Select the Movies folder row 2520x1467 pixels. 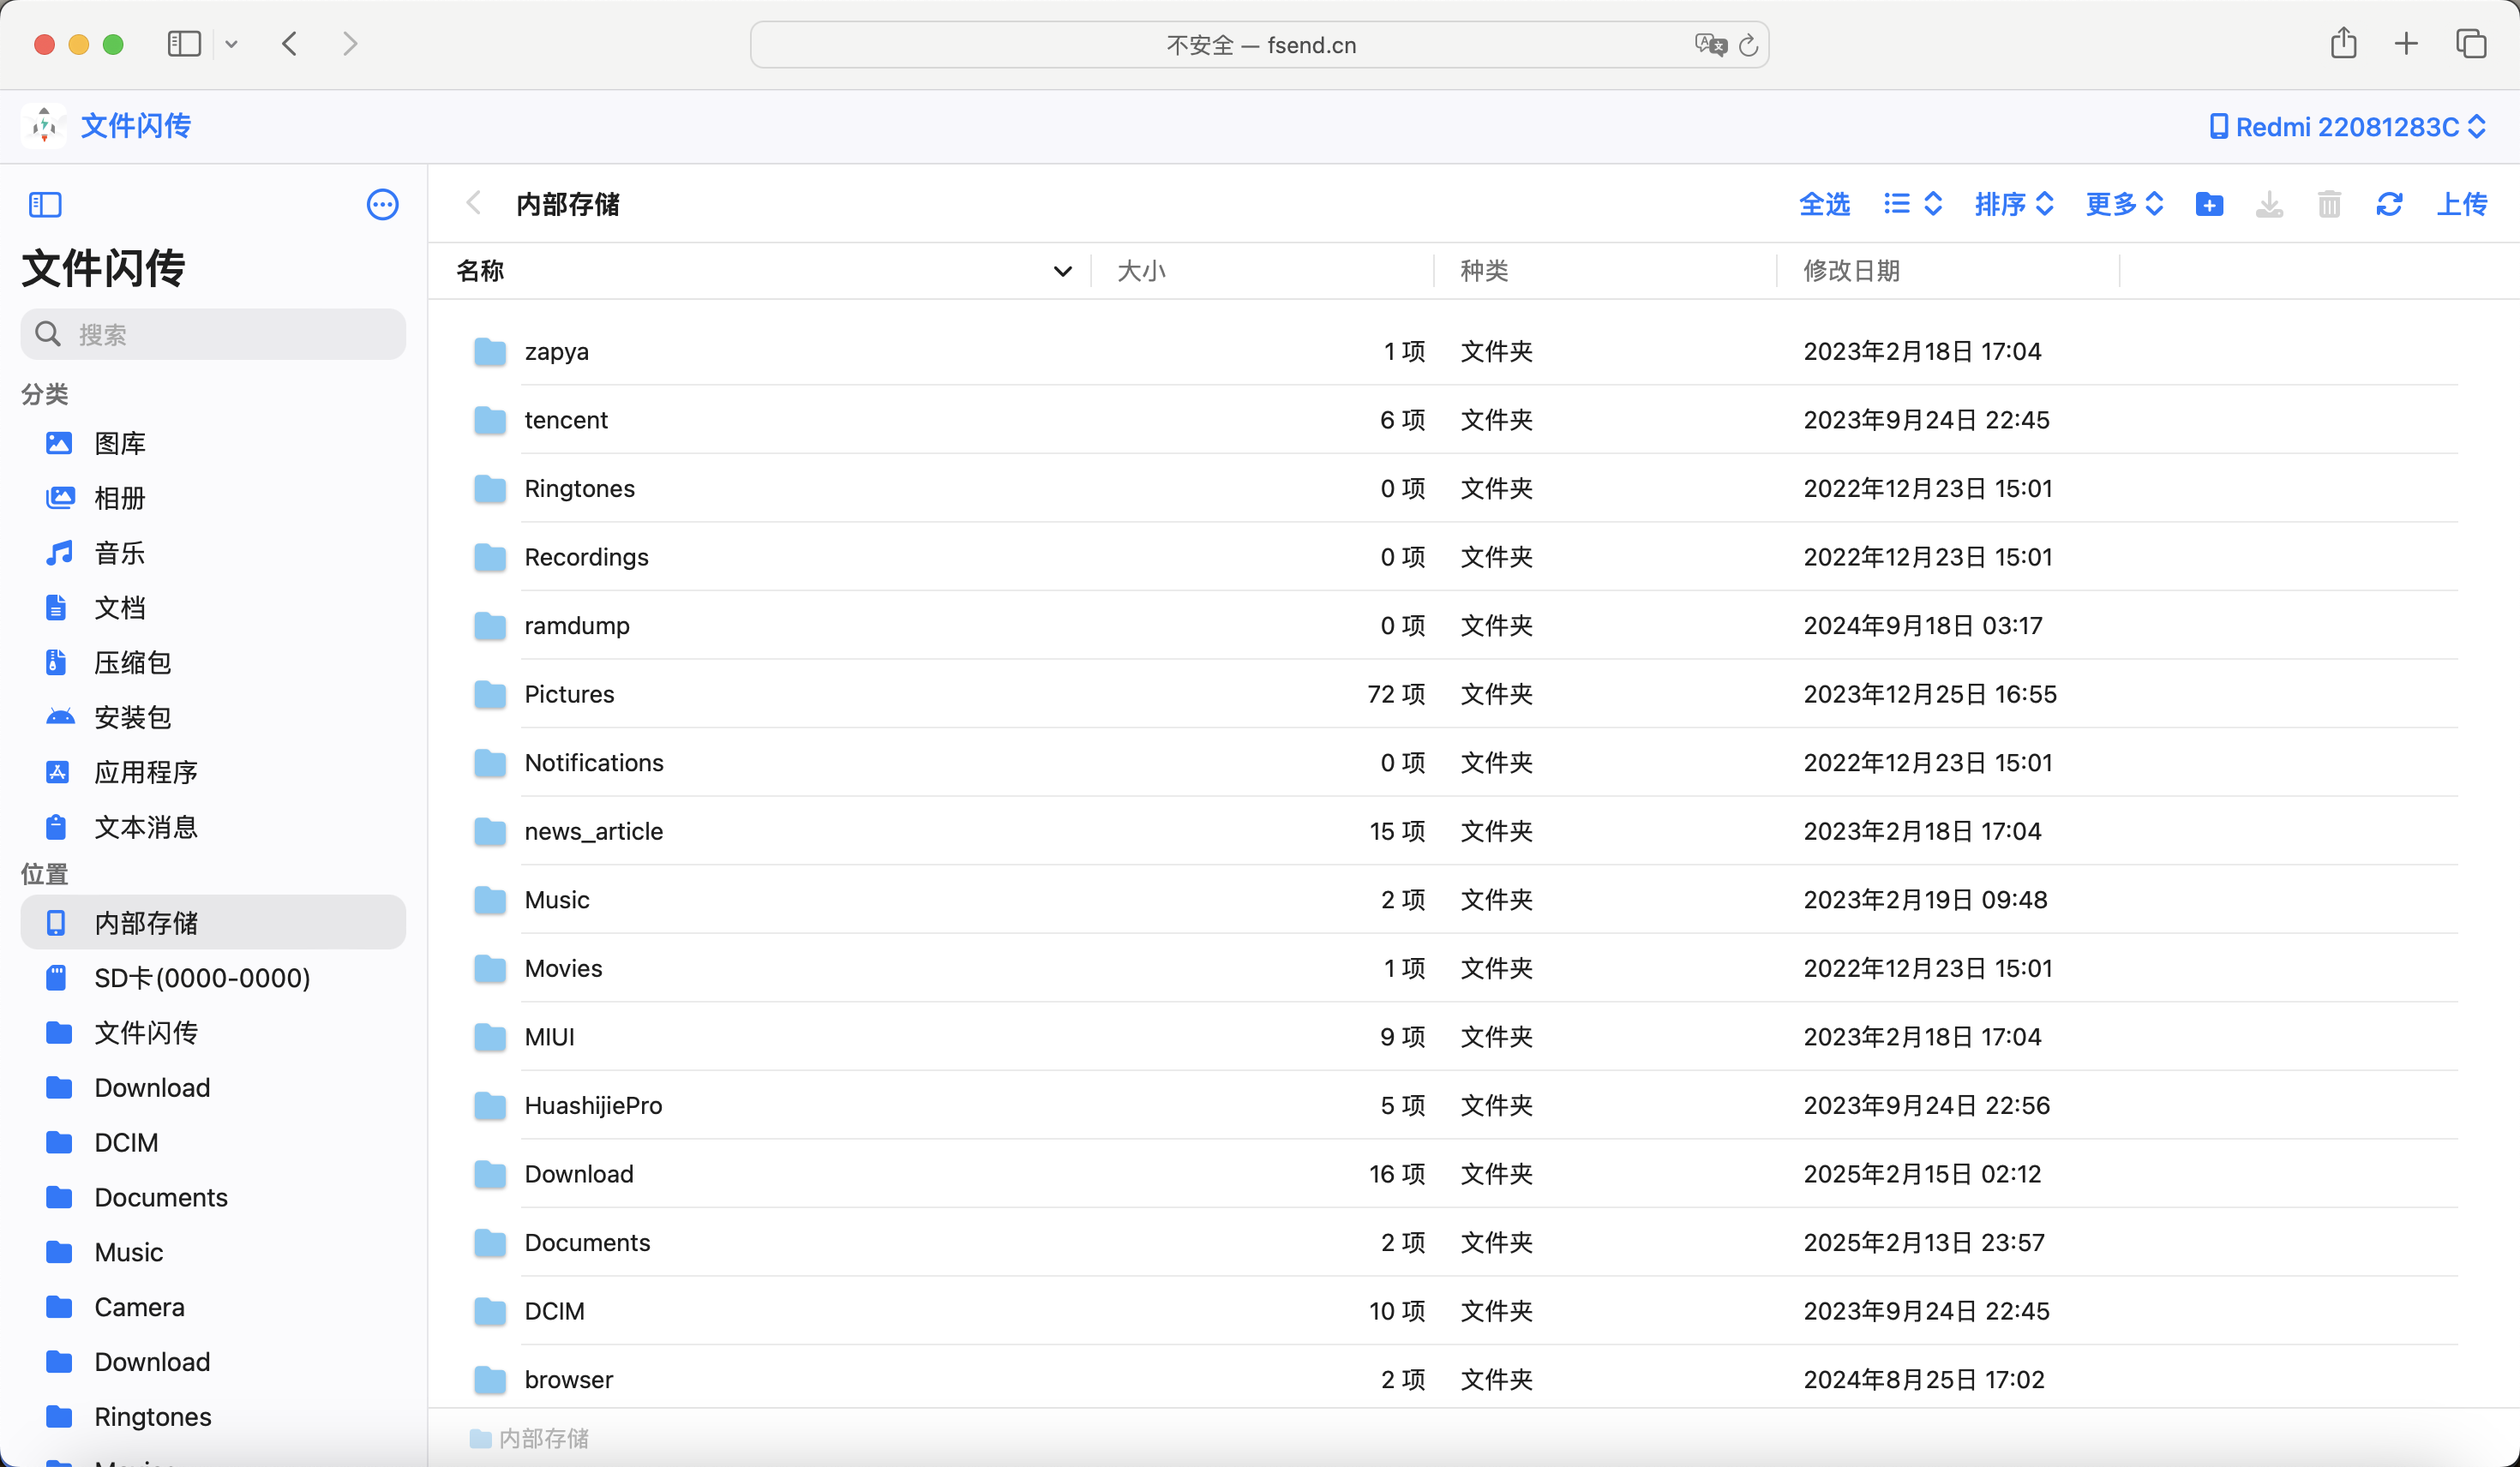(x=1465, y=968)
